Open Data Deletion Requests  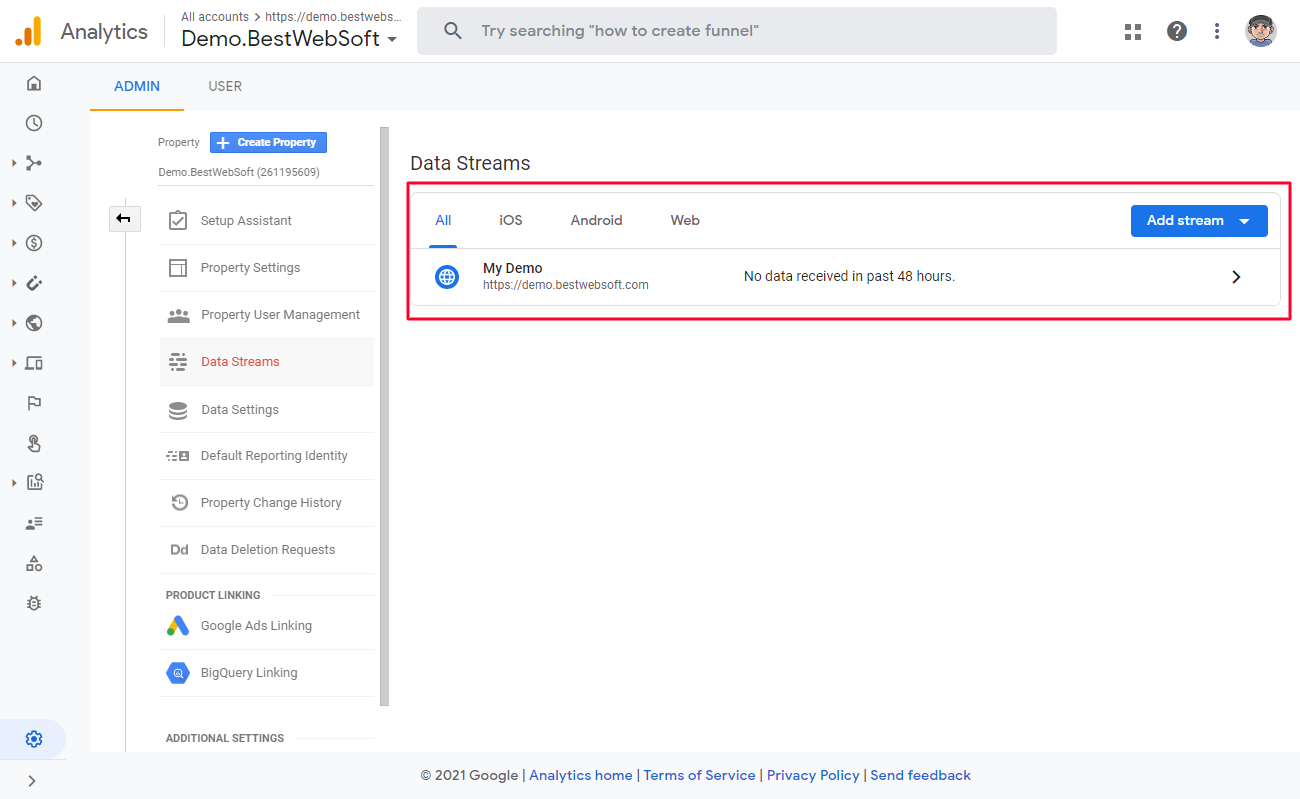[x=267, y=550]
